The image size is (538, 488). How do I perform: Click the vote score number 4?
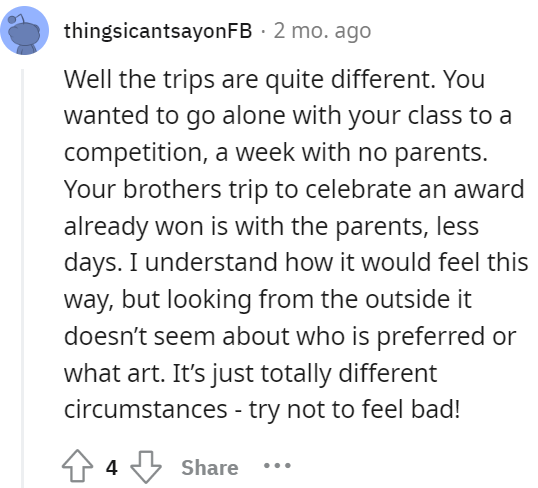112,467
